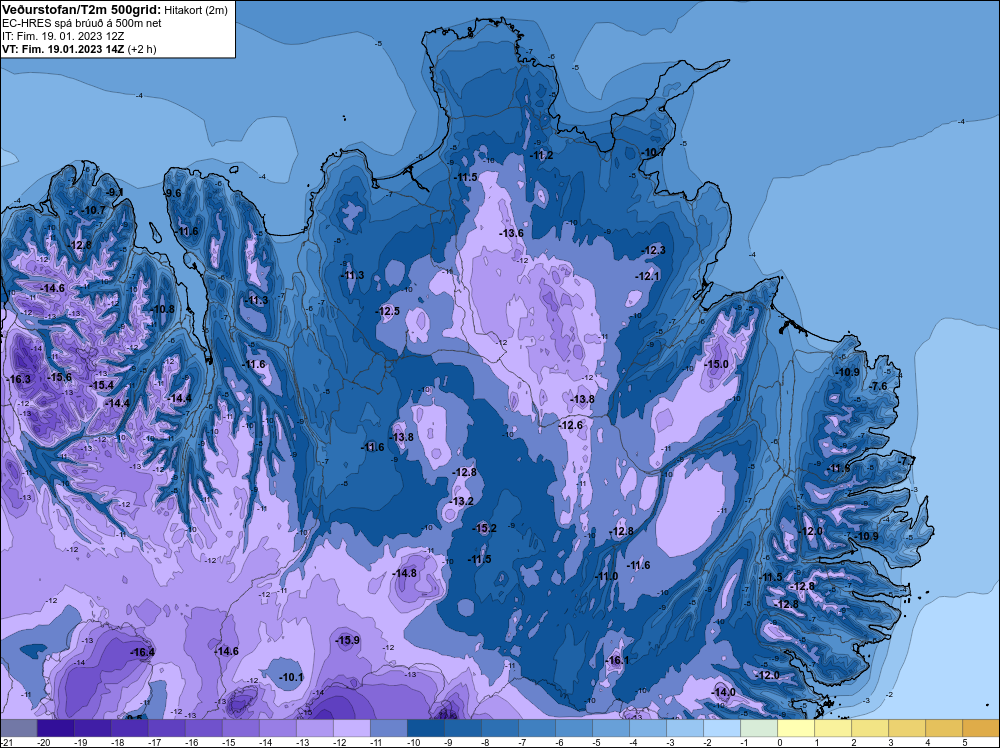The height and width of the screenshot is (748, 1000).
Task: Click the -10.1 temperature label
Action: click(x=291, y=677)
